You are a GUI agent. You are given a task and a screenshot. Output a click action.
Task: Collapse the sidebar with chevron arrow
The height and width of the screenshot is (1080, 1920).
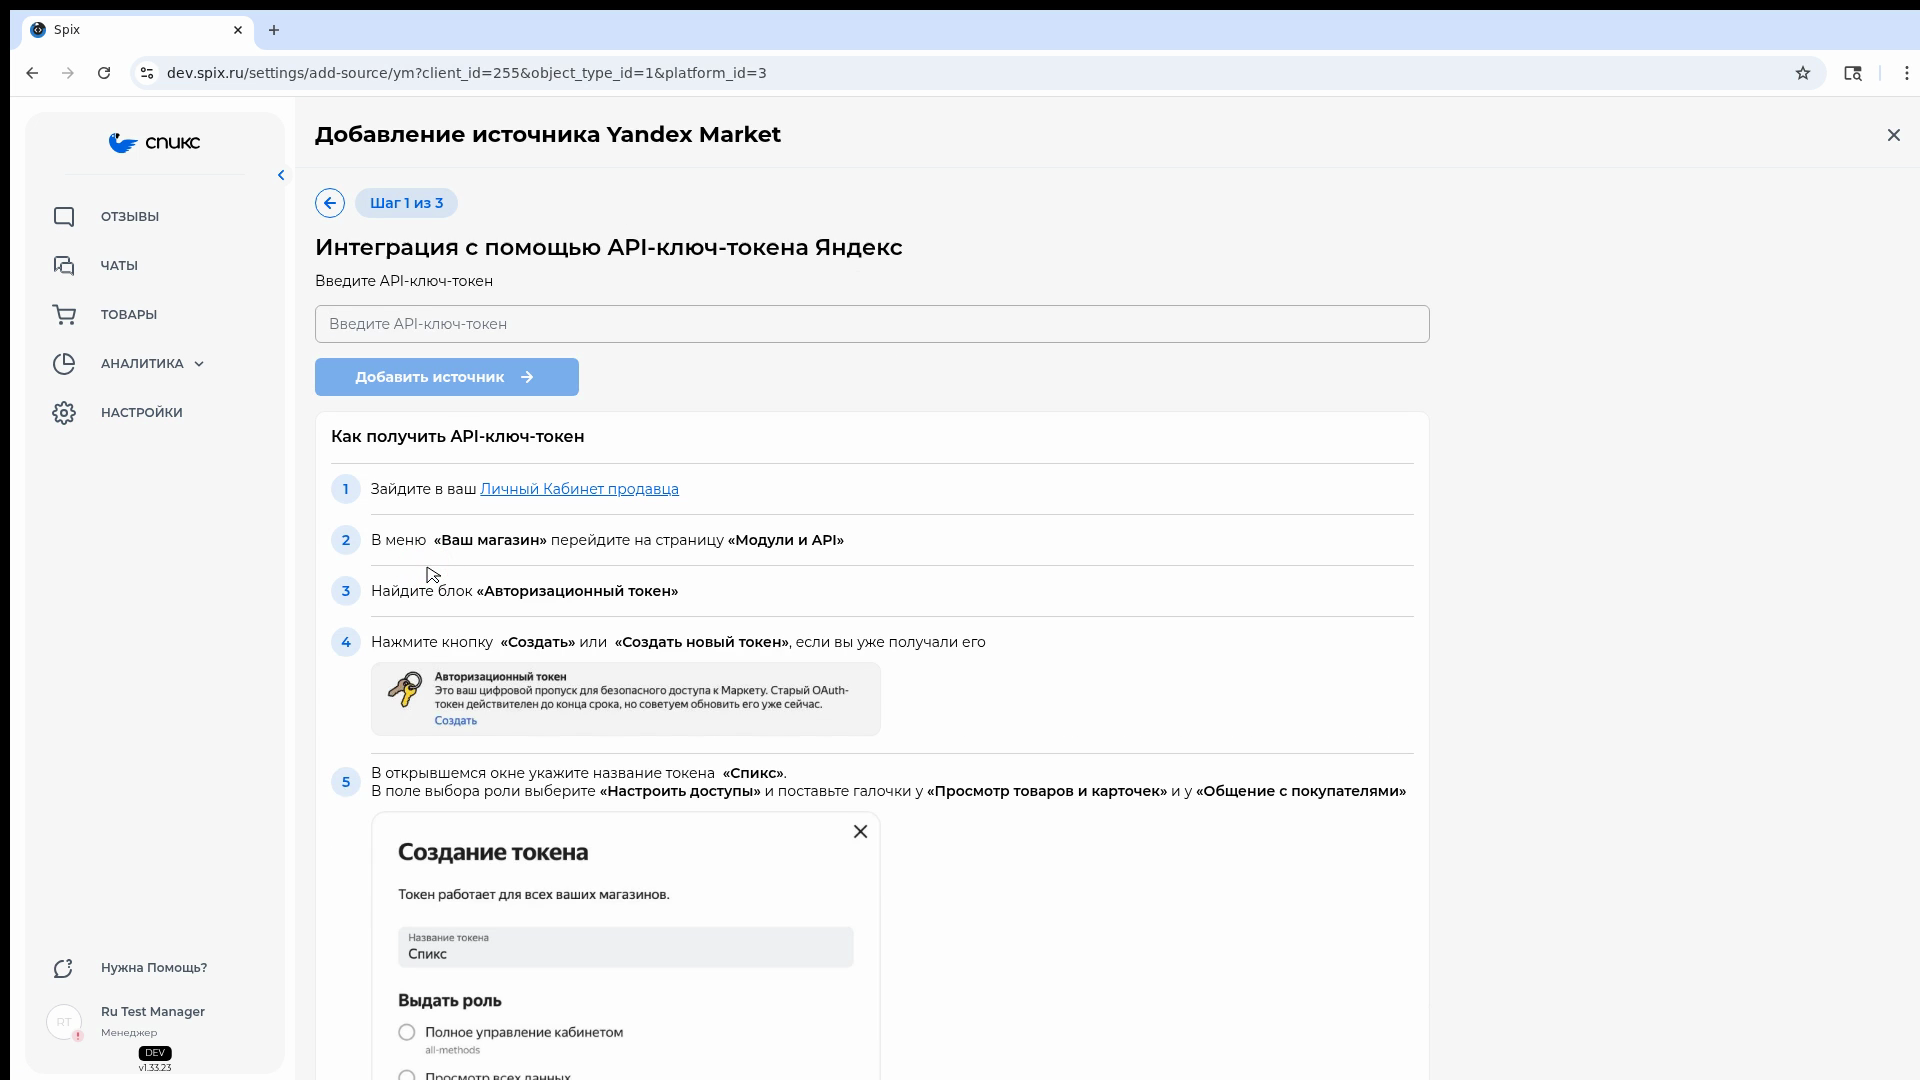coord(281,175)
